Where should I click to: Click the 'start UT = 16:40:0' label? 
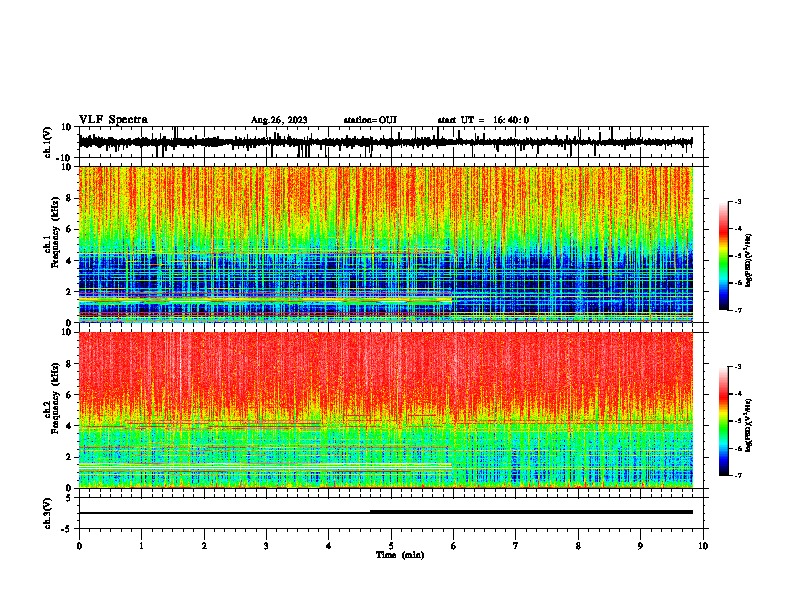pos(483,120)
